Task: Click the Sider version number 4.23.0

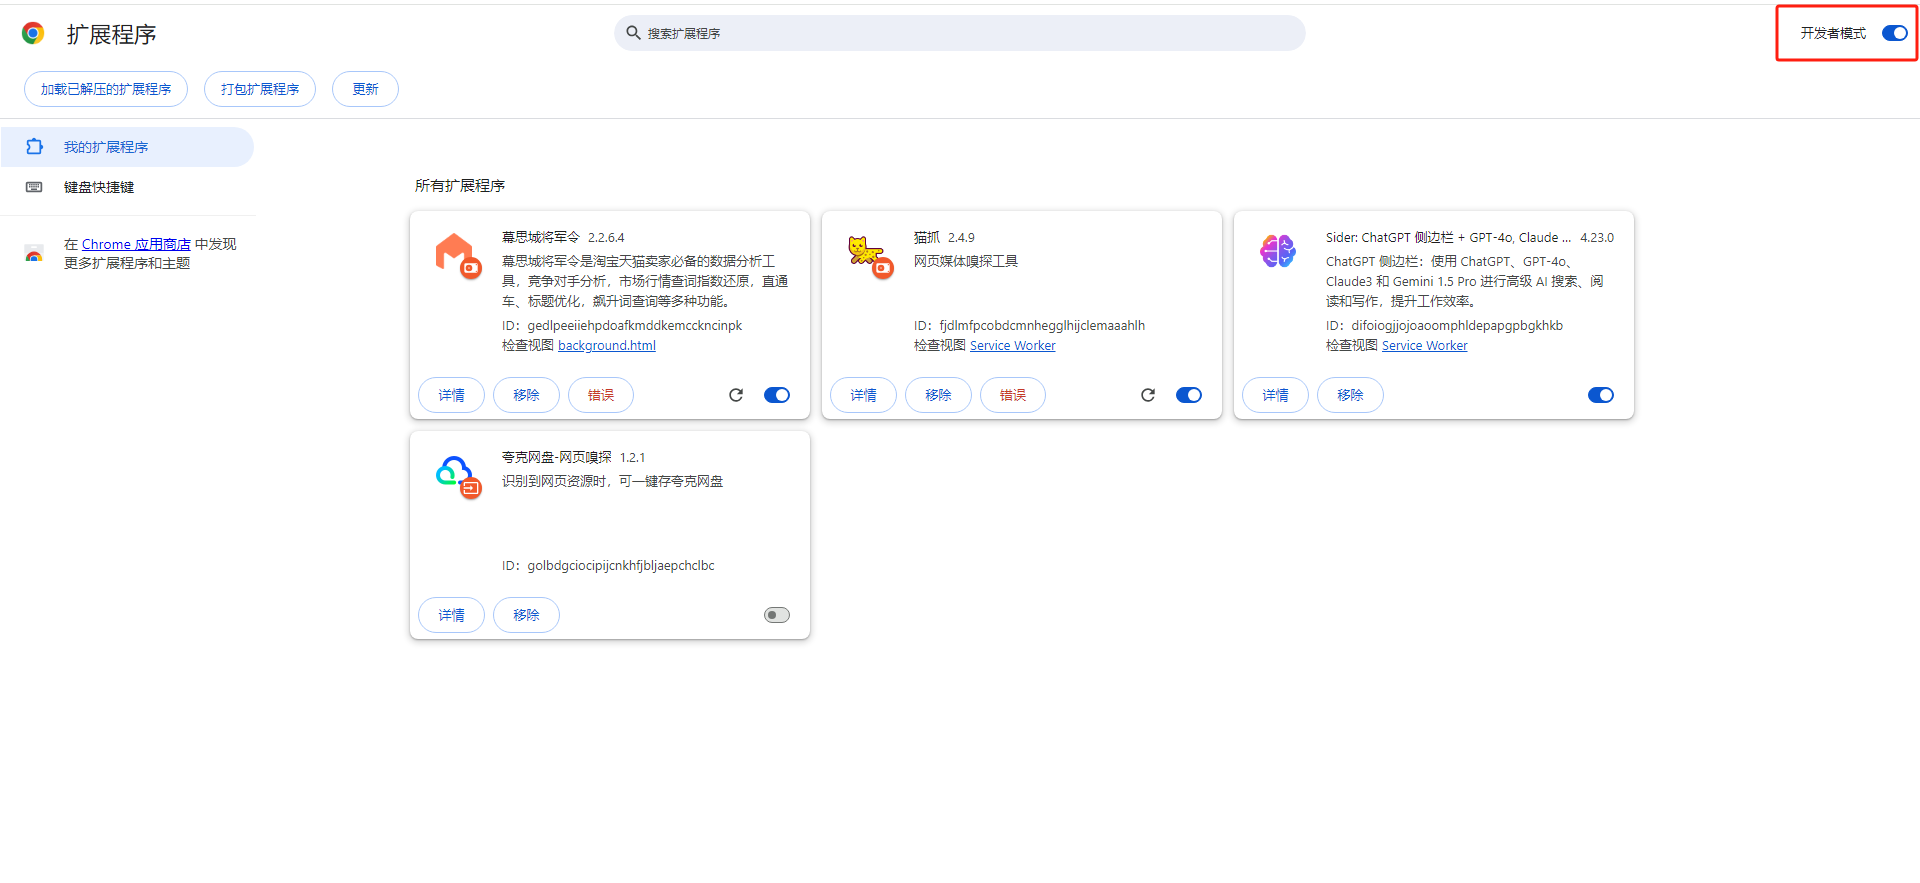Action: click(x=1597, y=238)
